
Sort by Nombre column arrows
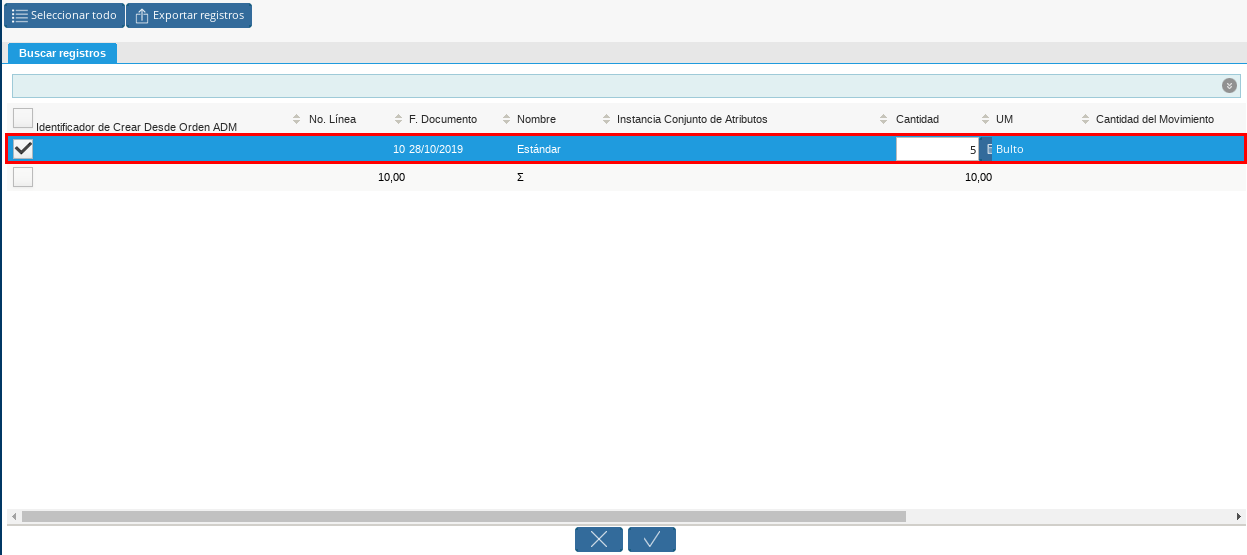point(607,119)
